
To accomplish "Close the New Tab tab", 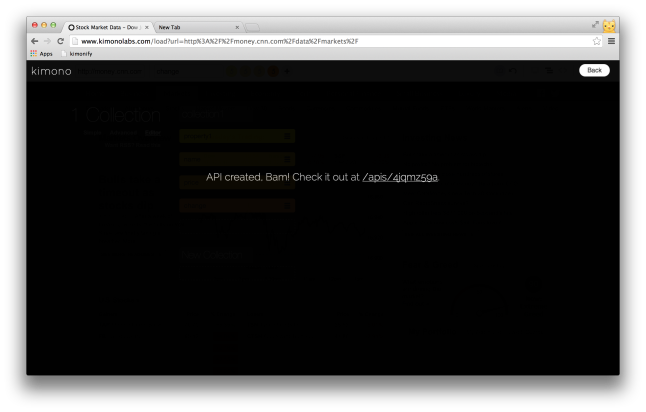I will [237, 27].
